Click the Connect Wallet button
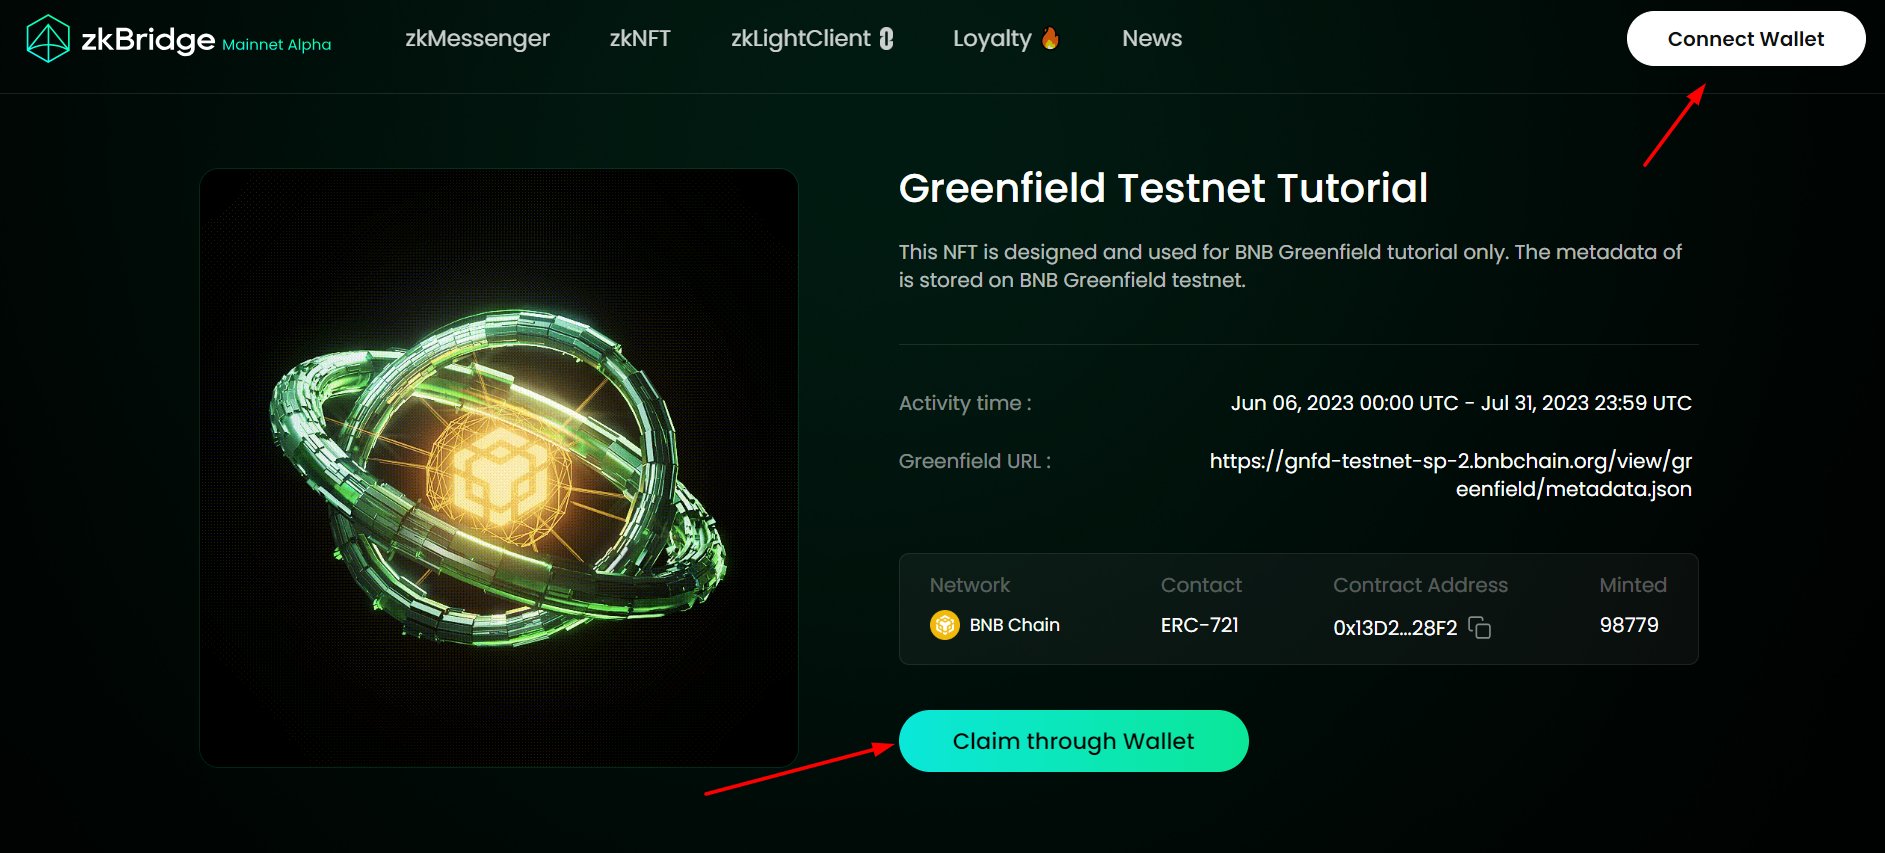Viewport: 1885px width, 853px height. tap(1746, 39)
